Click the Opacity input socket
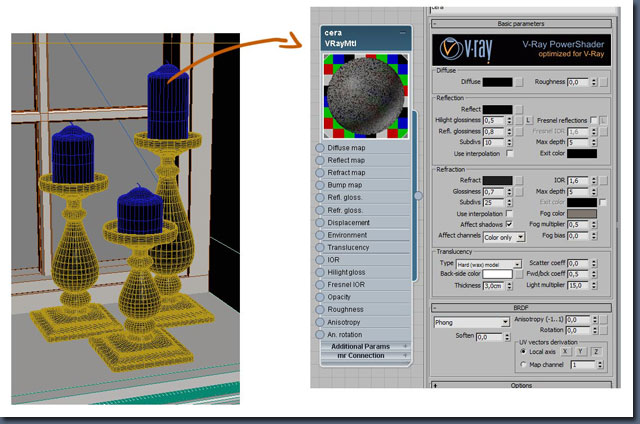The width and height of the screenshot is (640, 424). pos(320,297)
